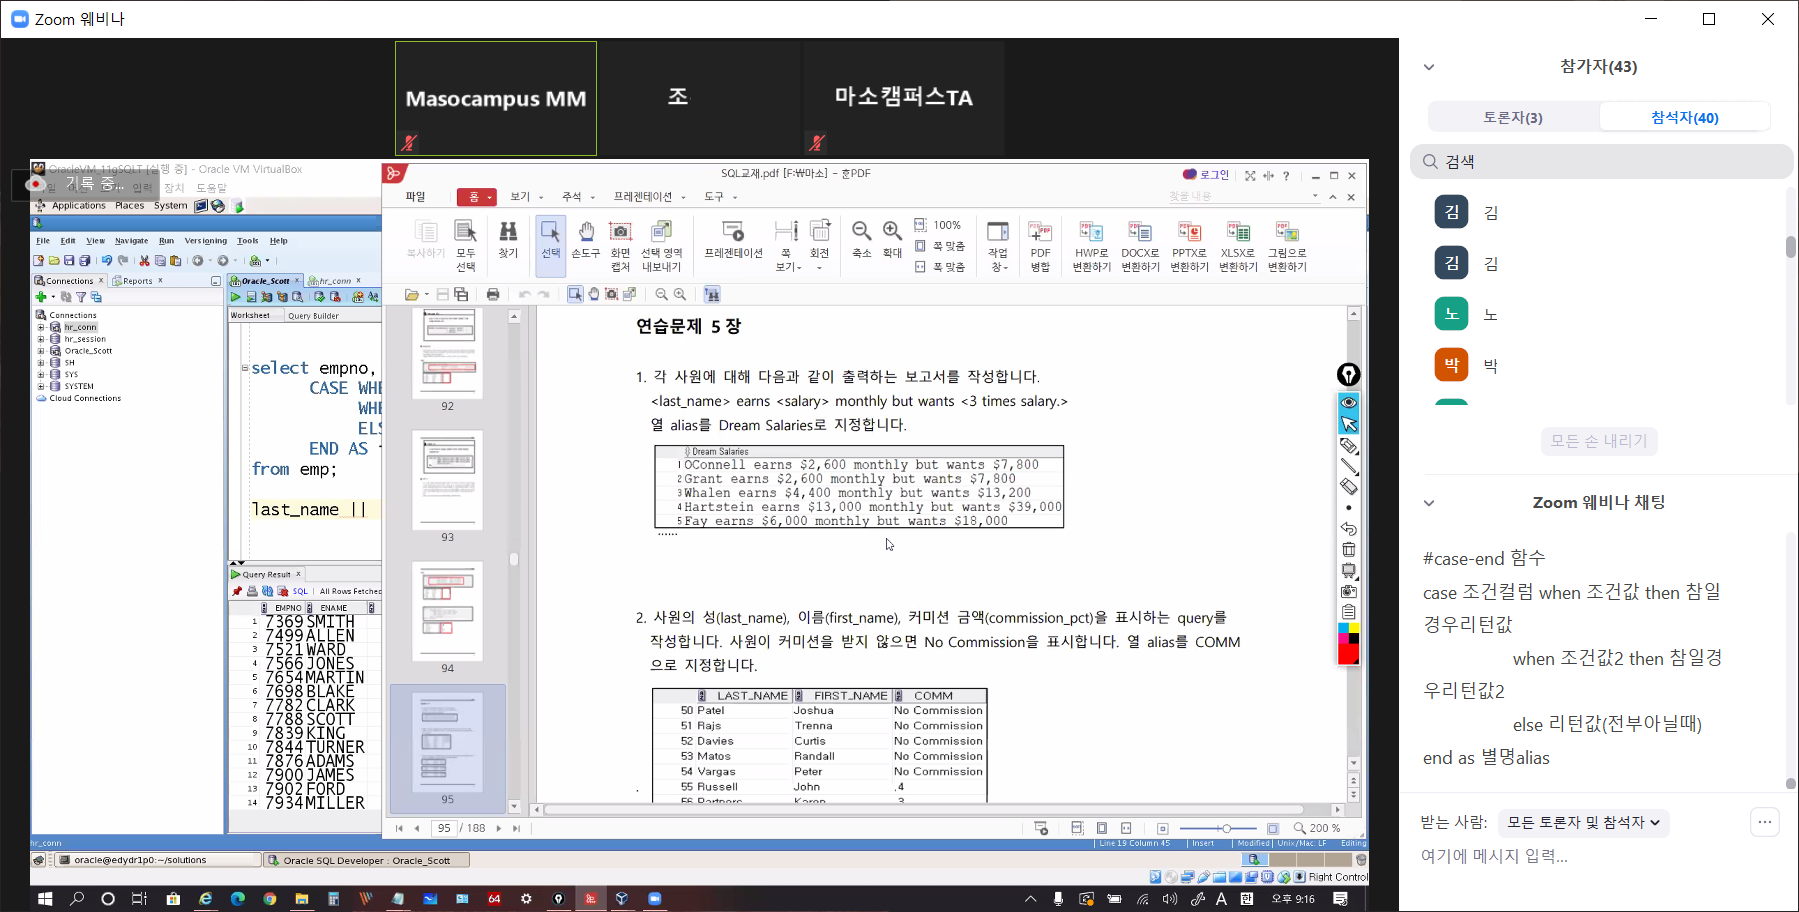Click the lower all hands button
The height and width of the screenshot is (912, 1799).
[x=1598, y=441]
